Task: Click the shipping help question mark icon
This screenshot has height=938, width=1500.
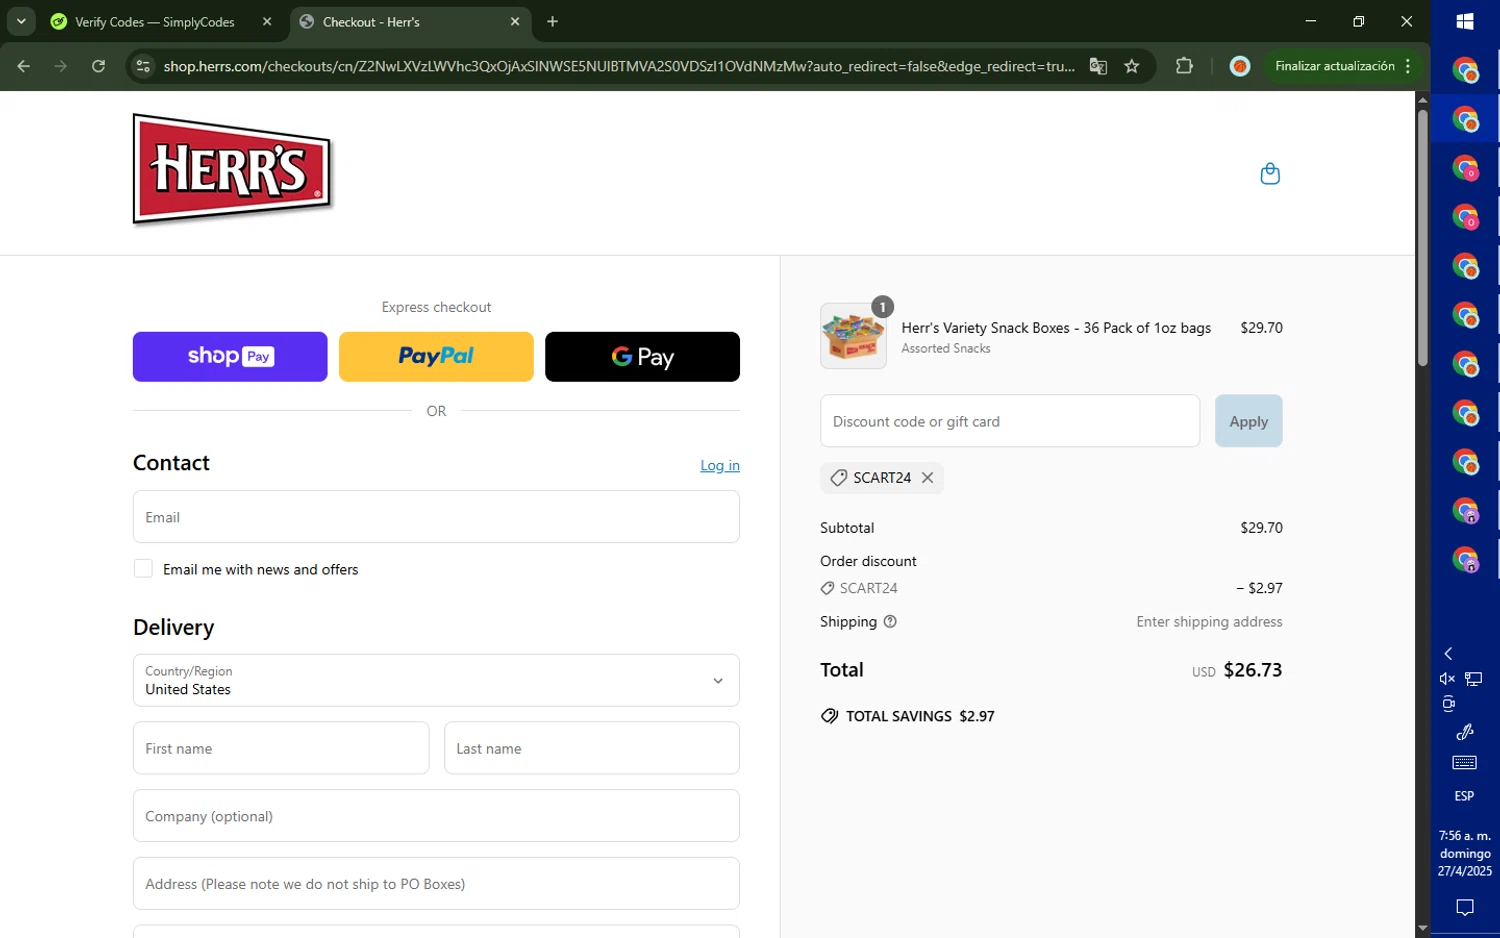Action: 890,622
